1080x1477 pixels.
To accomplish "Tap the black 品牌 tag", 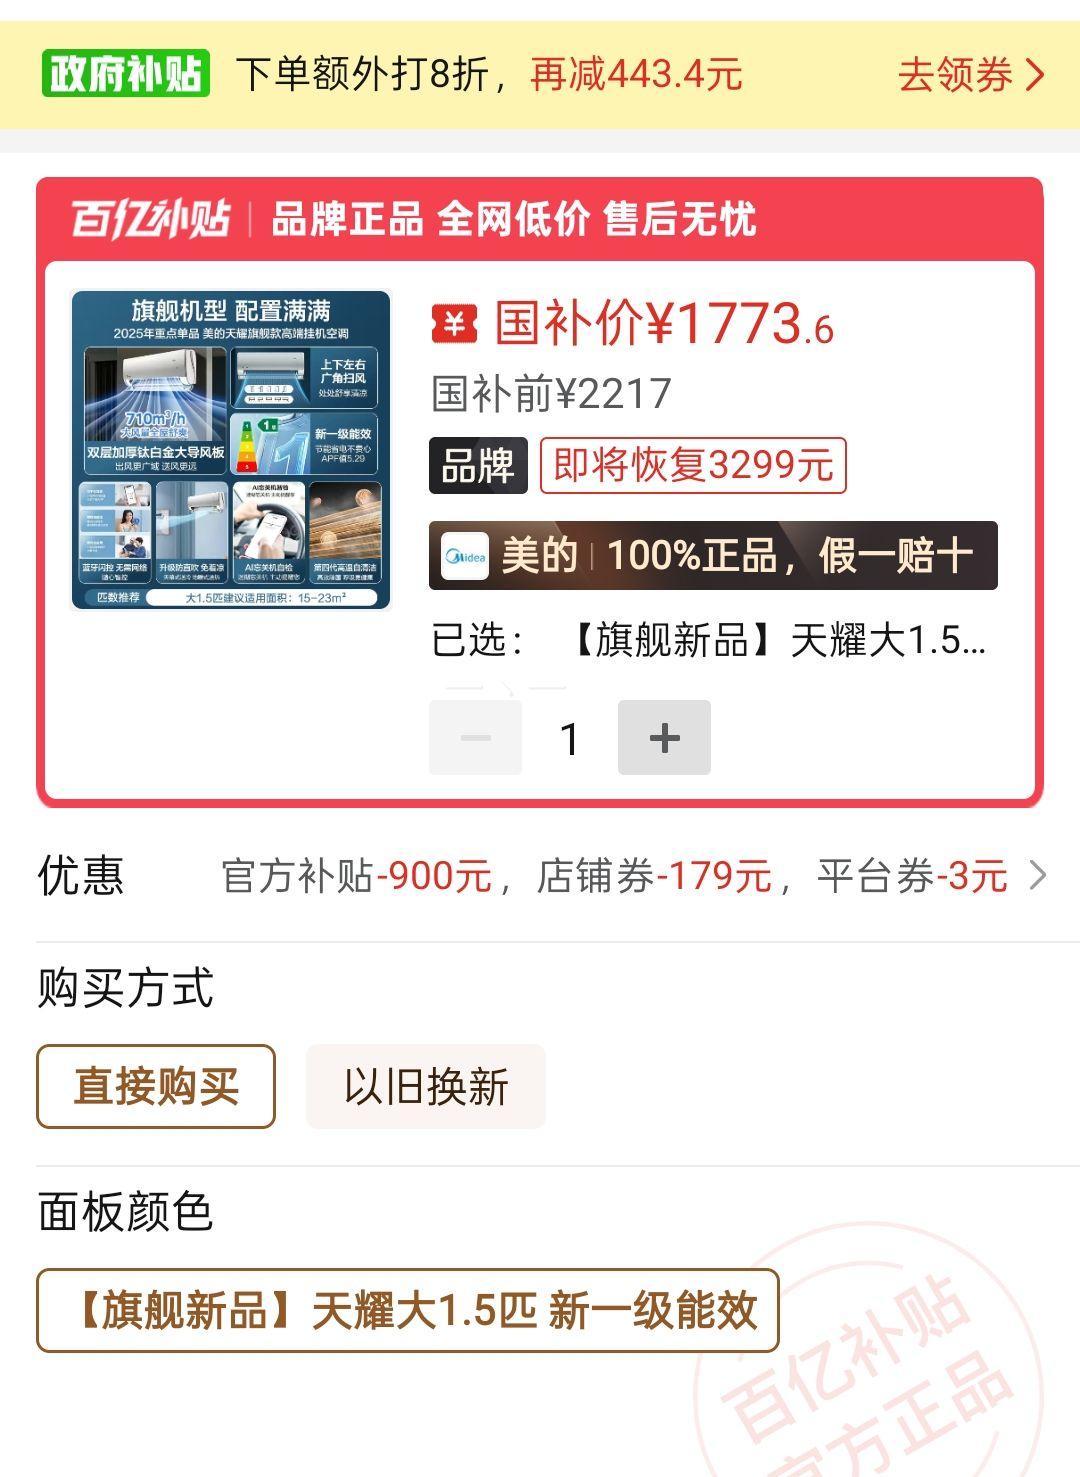I will 478,466.
